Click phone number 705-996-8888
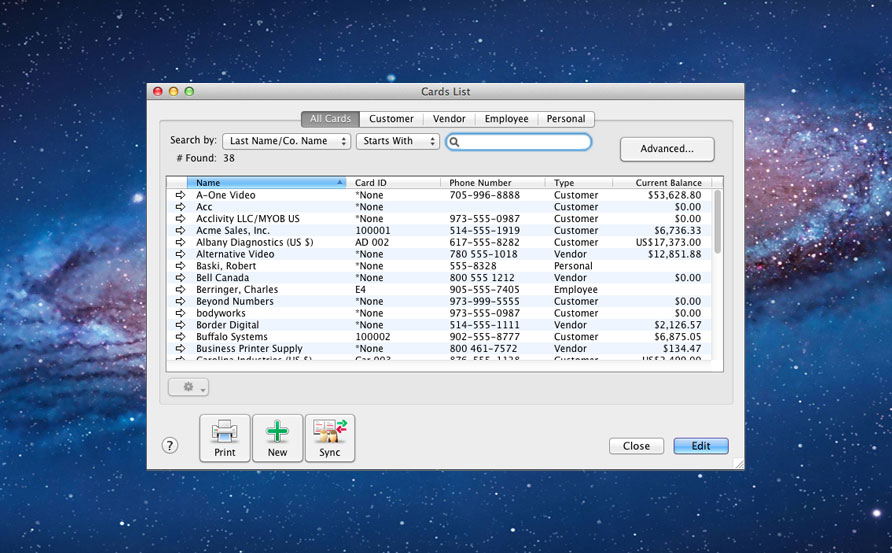This screenshot has height=553, width=892. point(485,195)
